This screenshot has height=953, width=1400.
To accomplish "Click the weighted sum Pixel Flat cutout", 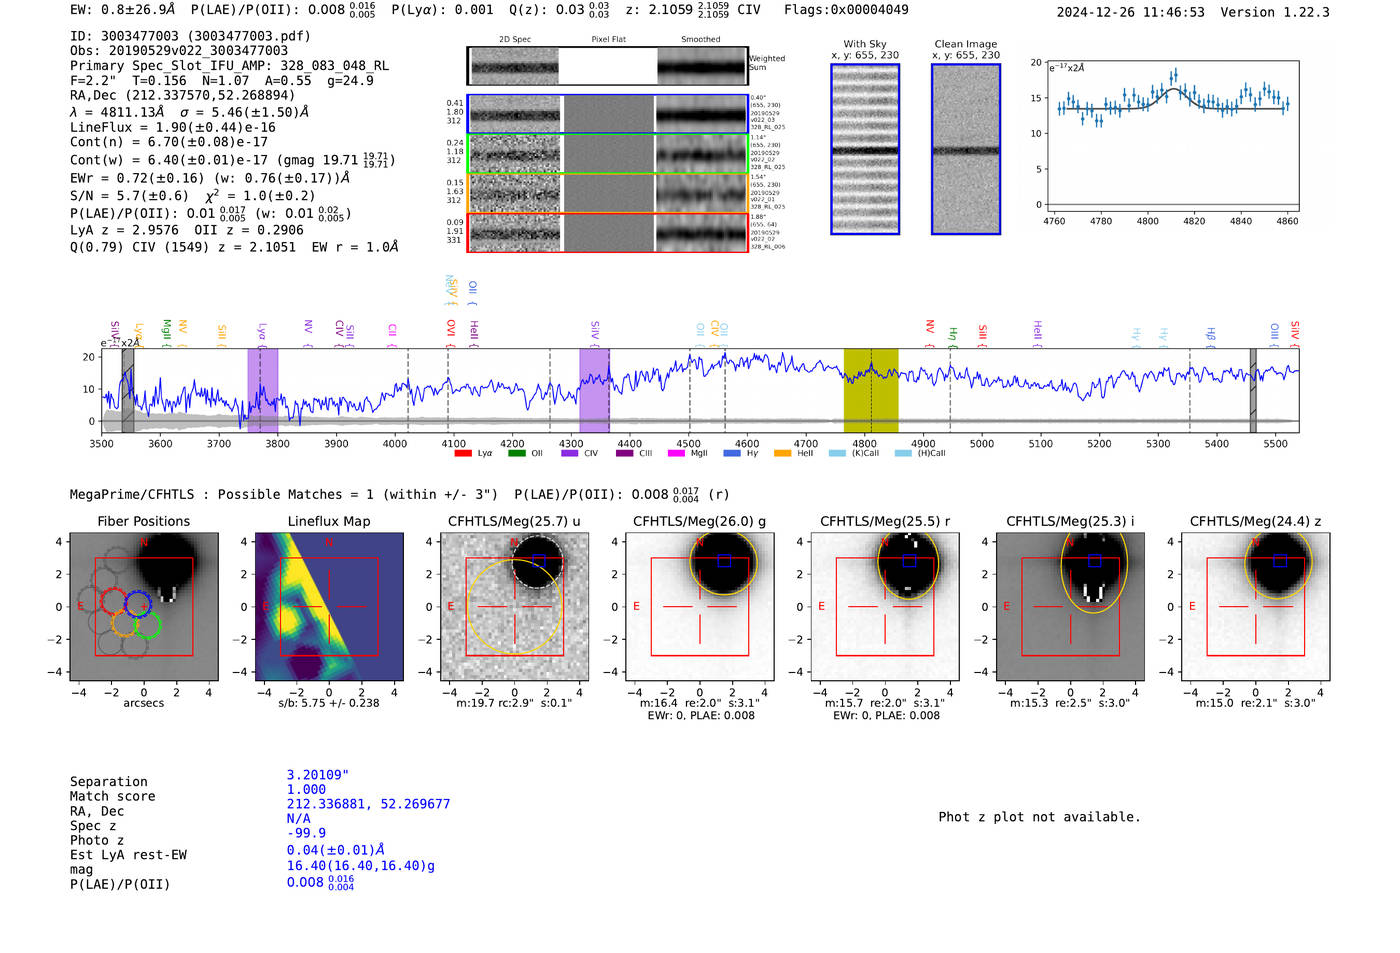I will click(608, 66).
